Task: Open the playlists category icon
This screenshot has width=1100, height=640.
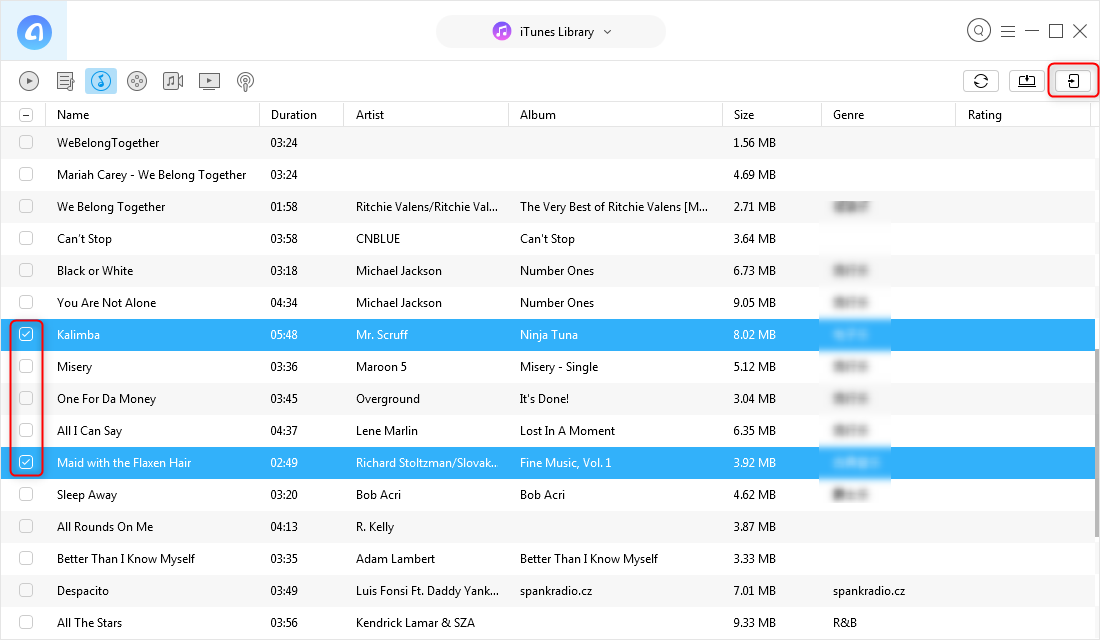Action: click(x=65, y=81)
